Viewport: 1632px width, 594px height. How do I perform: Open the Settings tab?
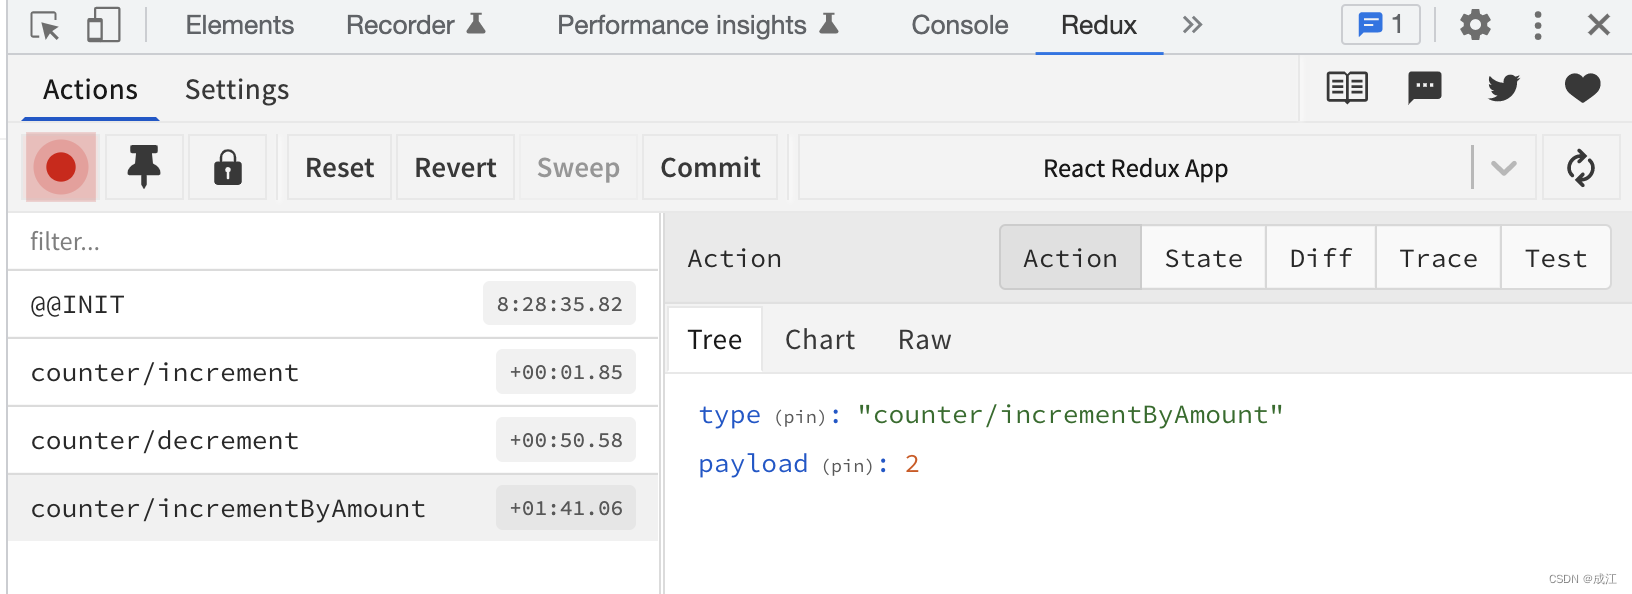[237, 90]
